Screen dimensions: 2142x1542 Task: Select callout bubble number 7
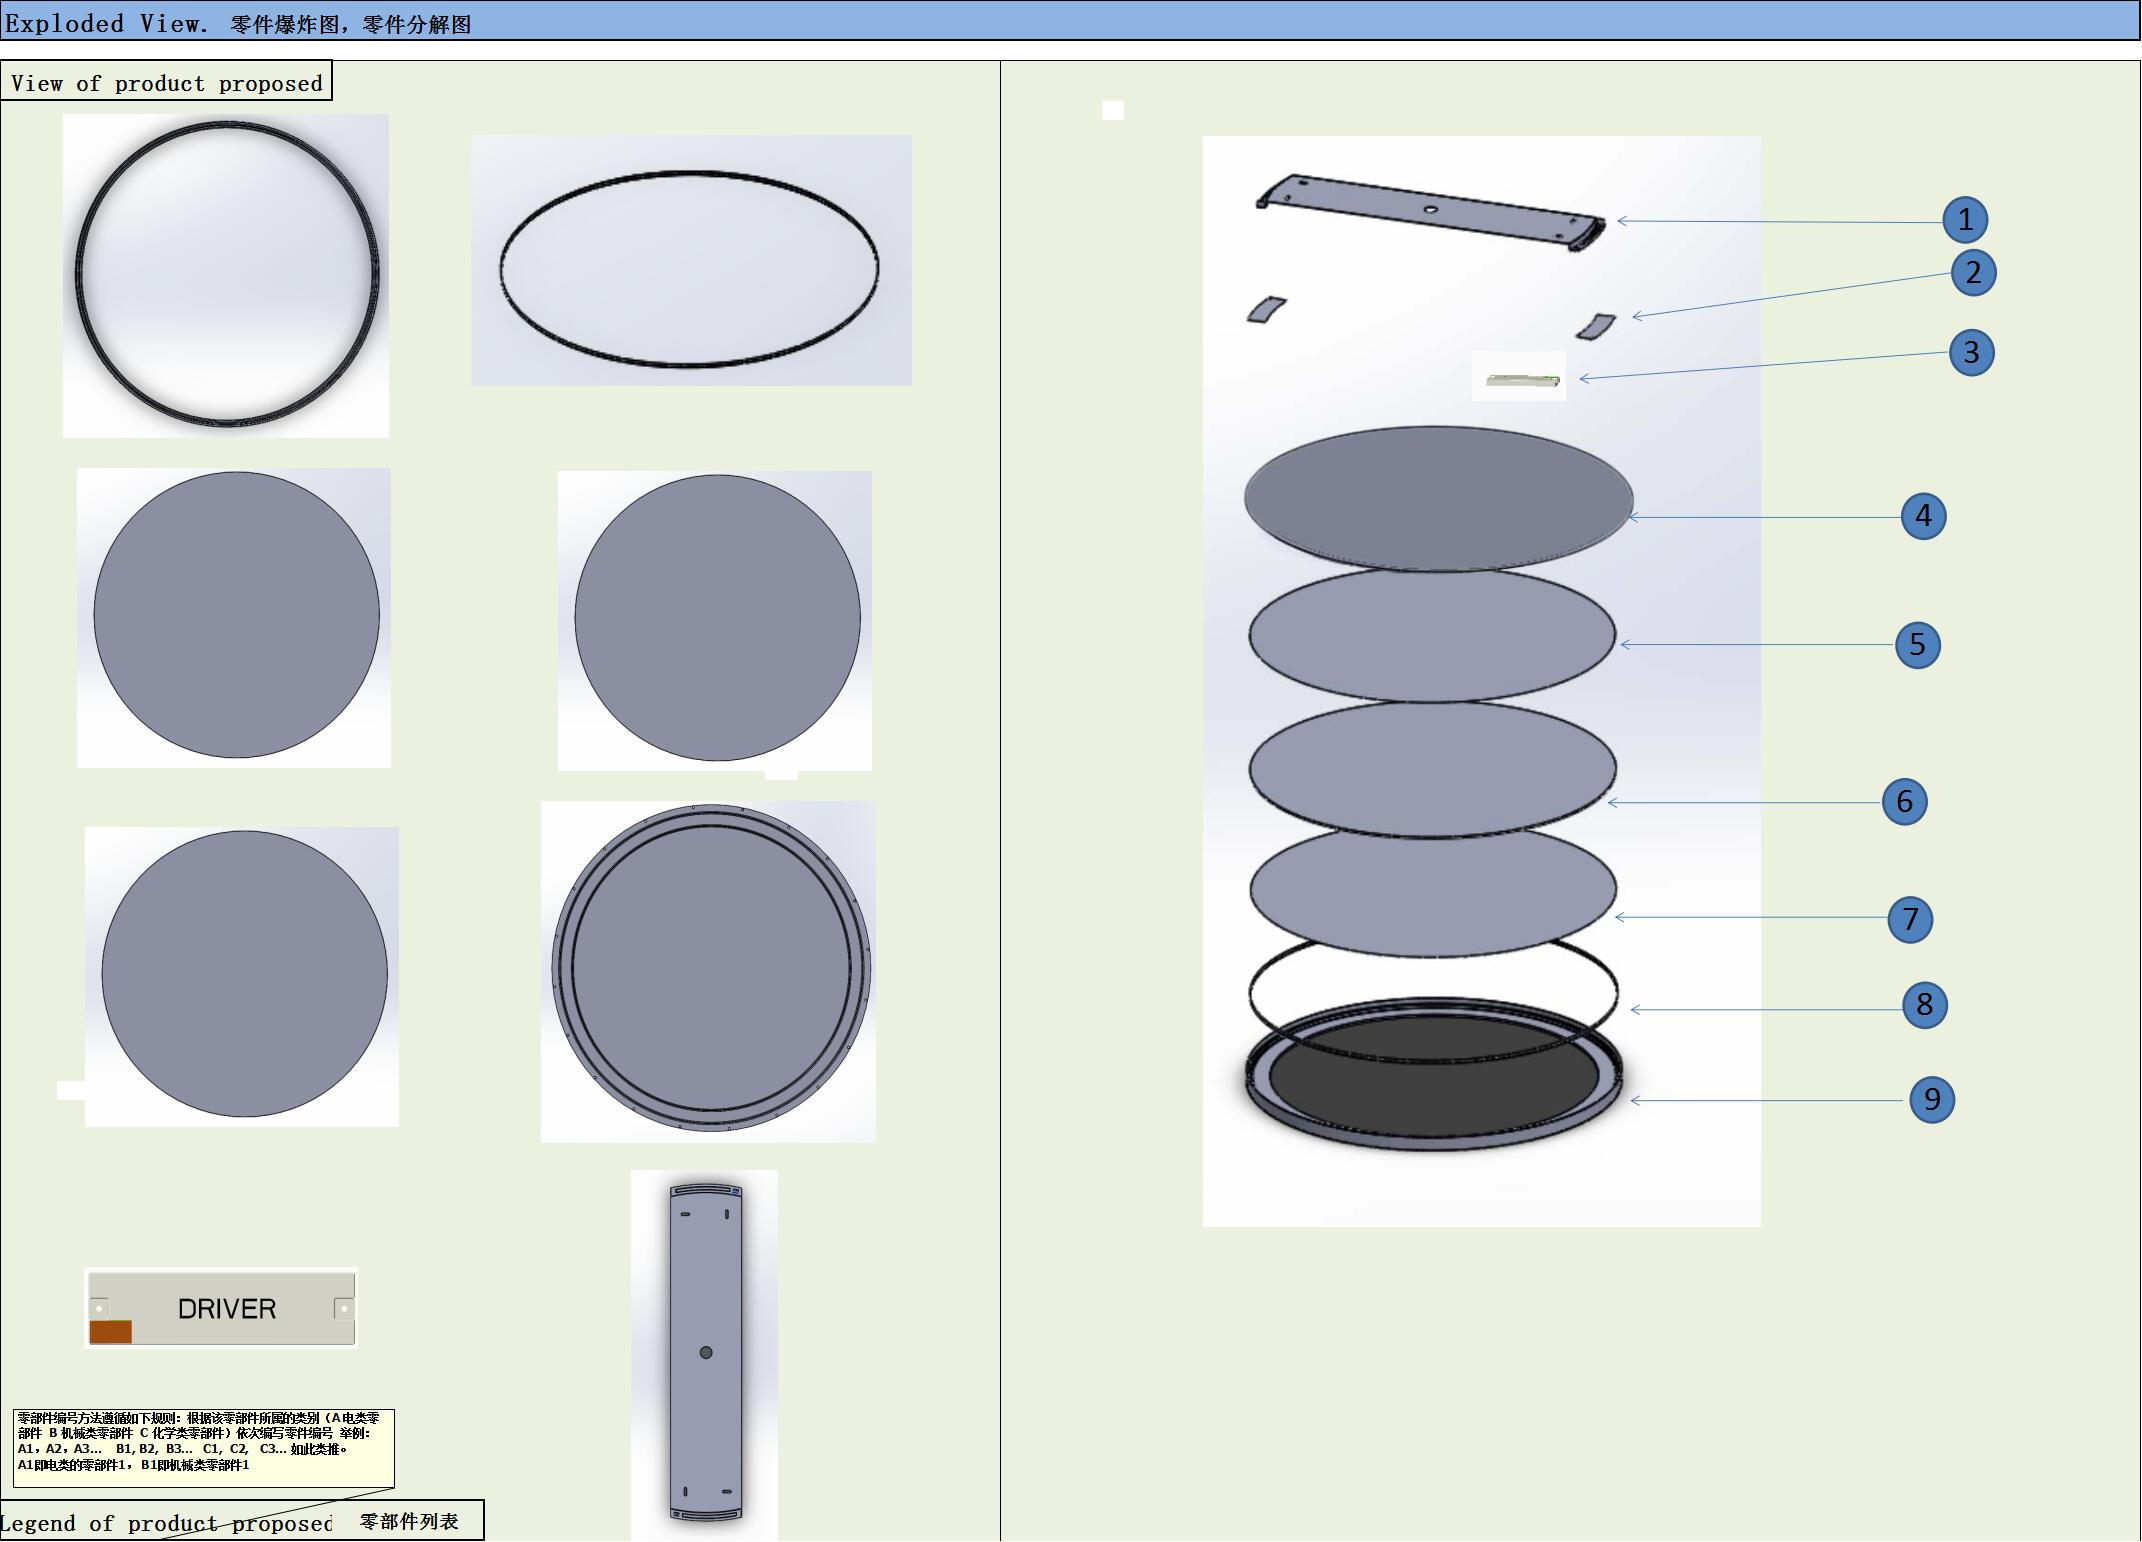(1909, 919)
